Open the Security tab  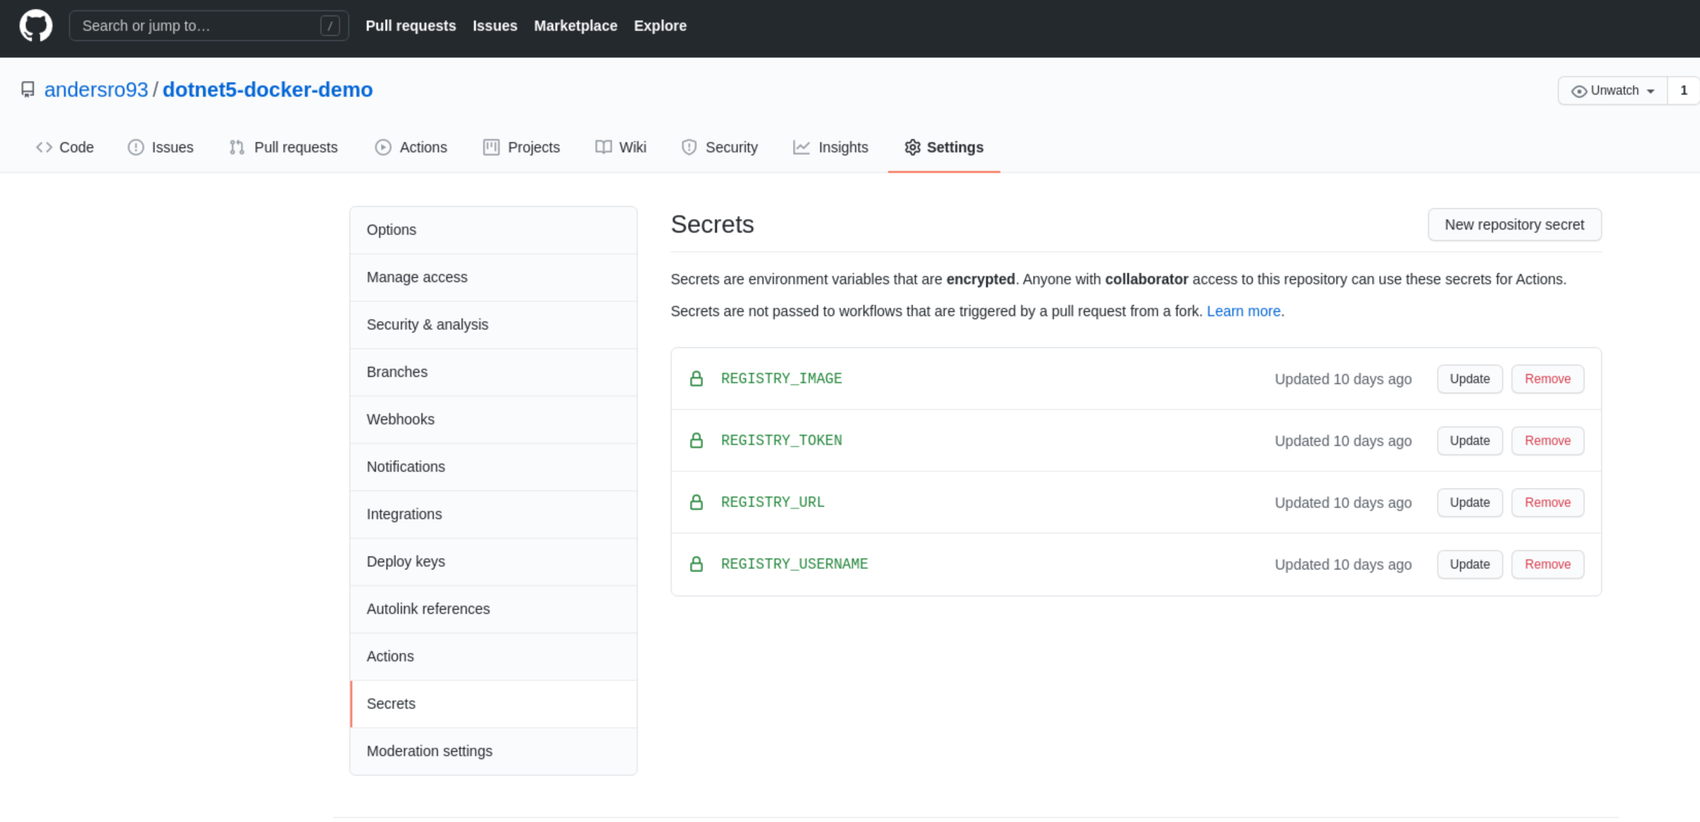[720, 147]
